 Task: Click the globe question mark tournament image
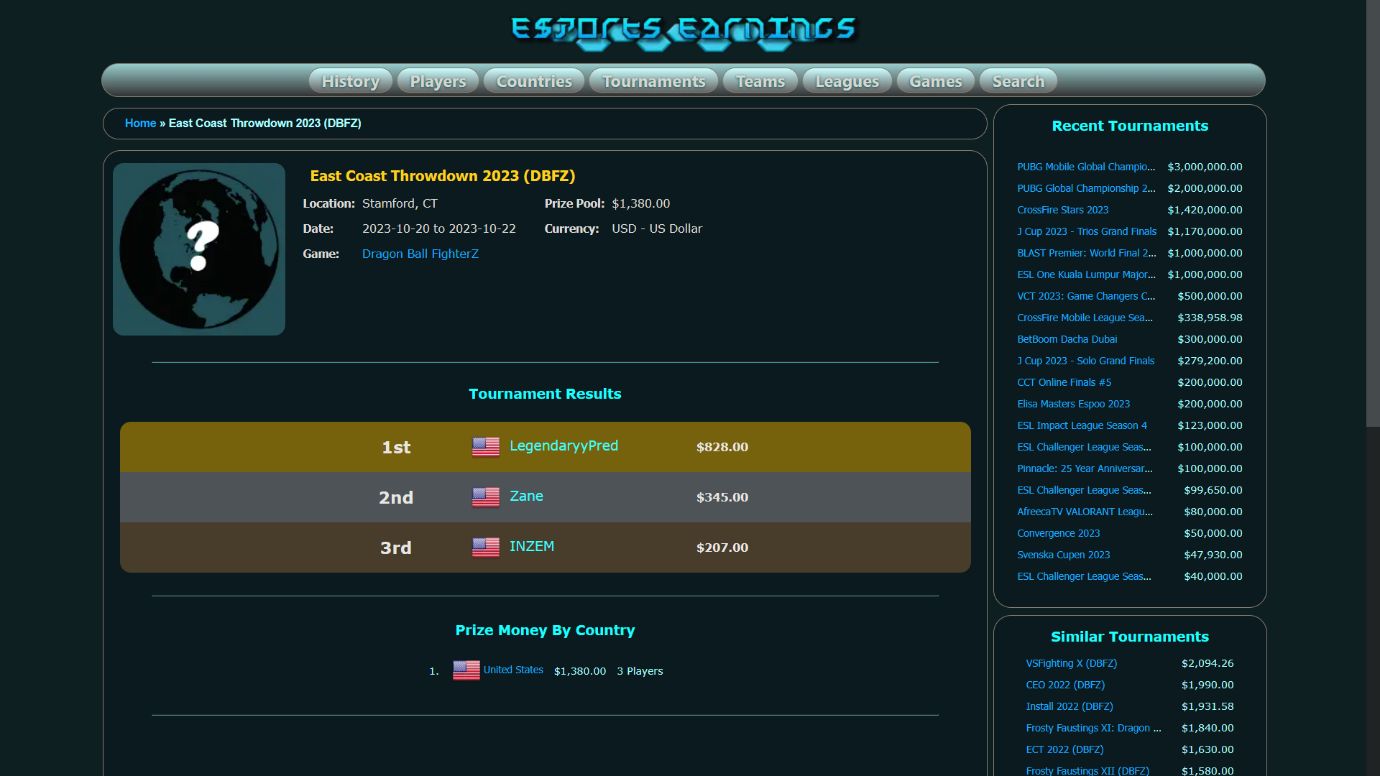point(199,249)
